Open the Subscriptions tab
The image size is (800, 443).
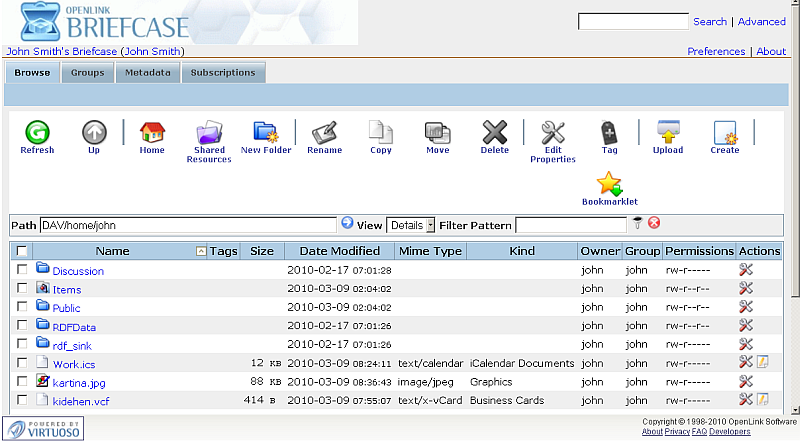click(223, 73)
